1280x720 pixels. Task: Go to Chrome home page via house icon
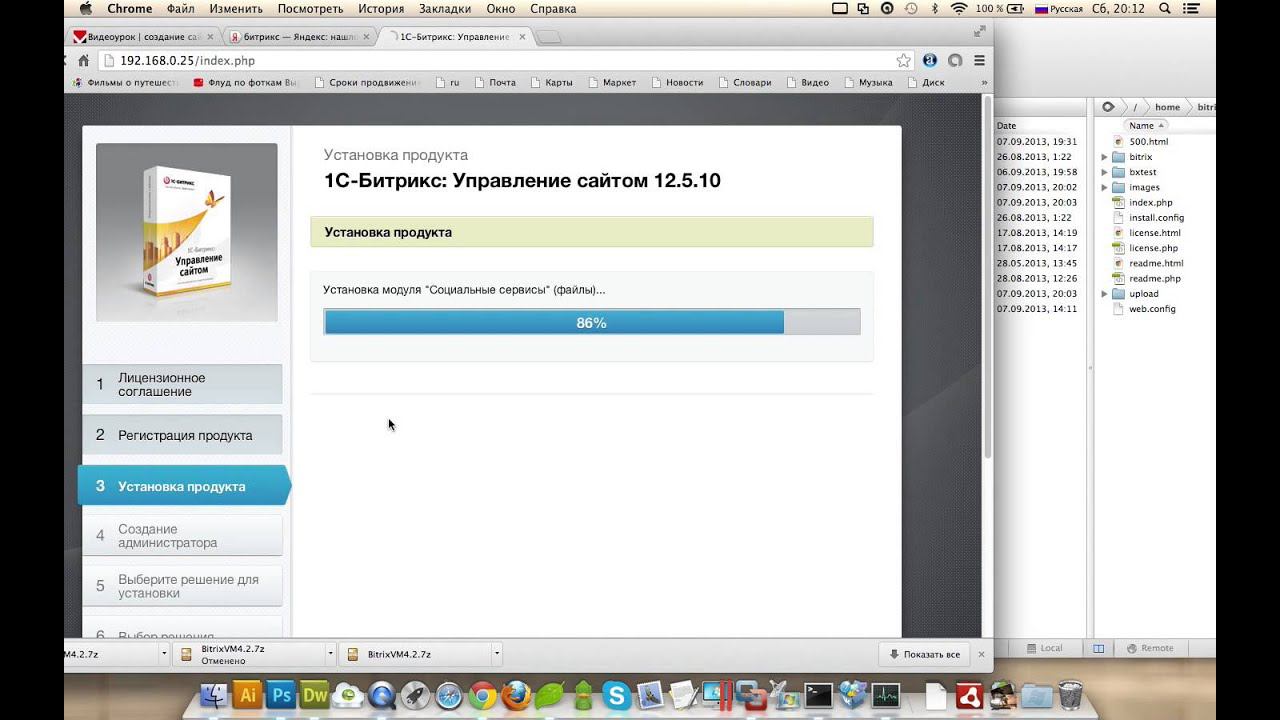tap(84, 61)
